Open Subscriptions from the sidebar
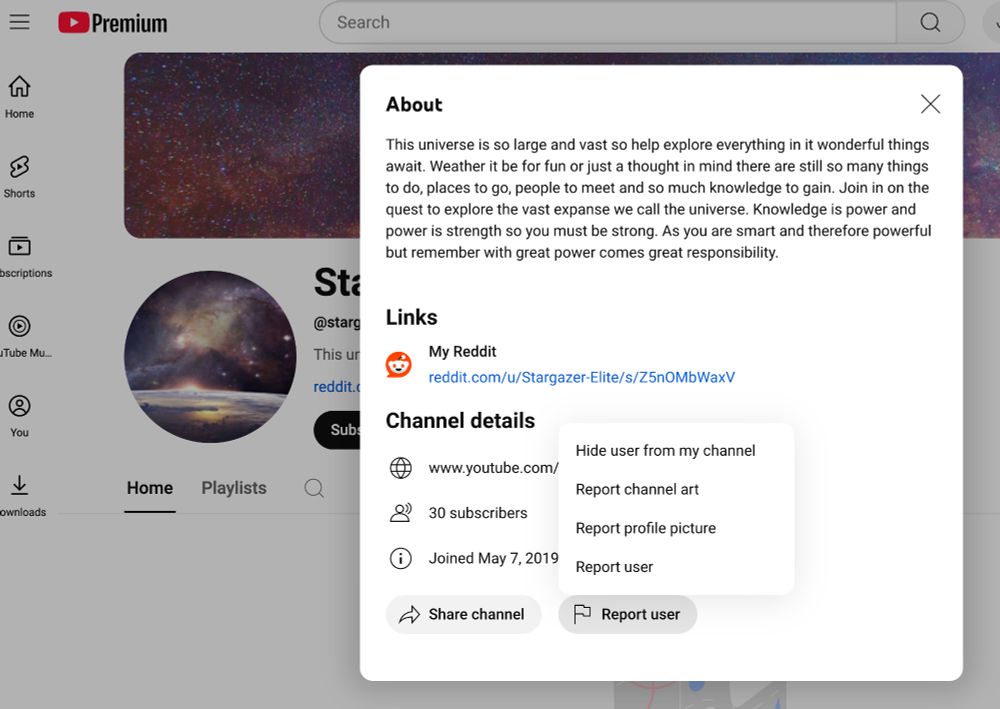 coord(26,256)
